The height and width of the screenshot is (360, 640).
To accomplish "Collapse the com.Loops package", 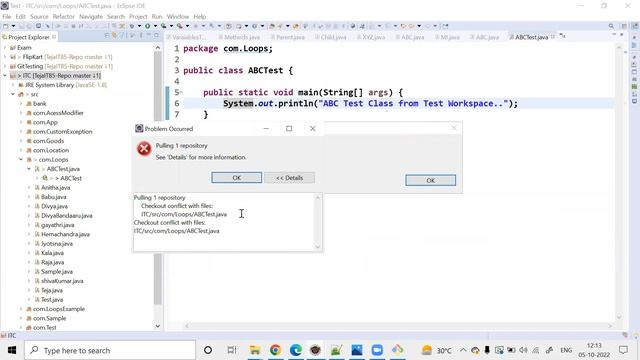I will click(x=21, y=160).
